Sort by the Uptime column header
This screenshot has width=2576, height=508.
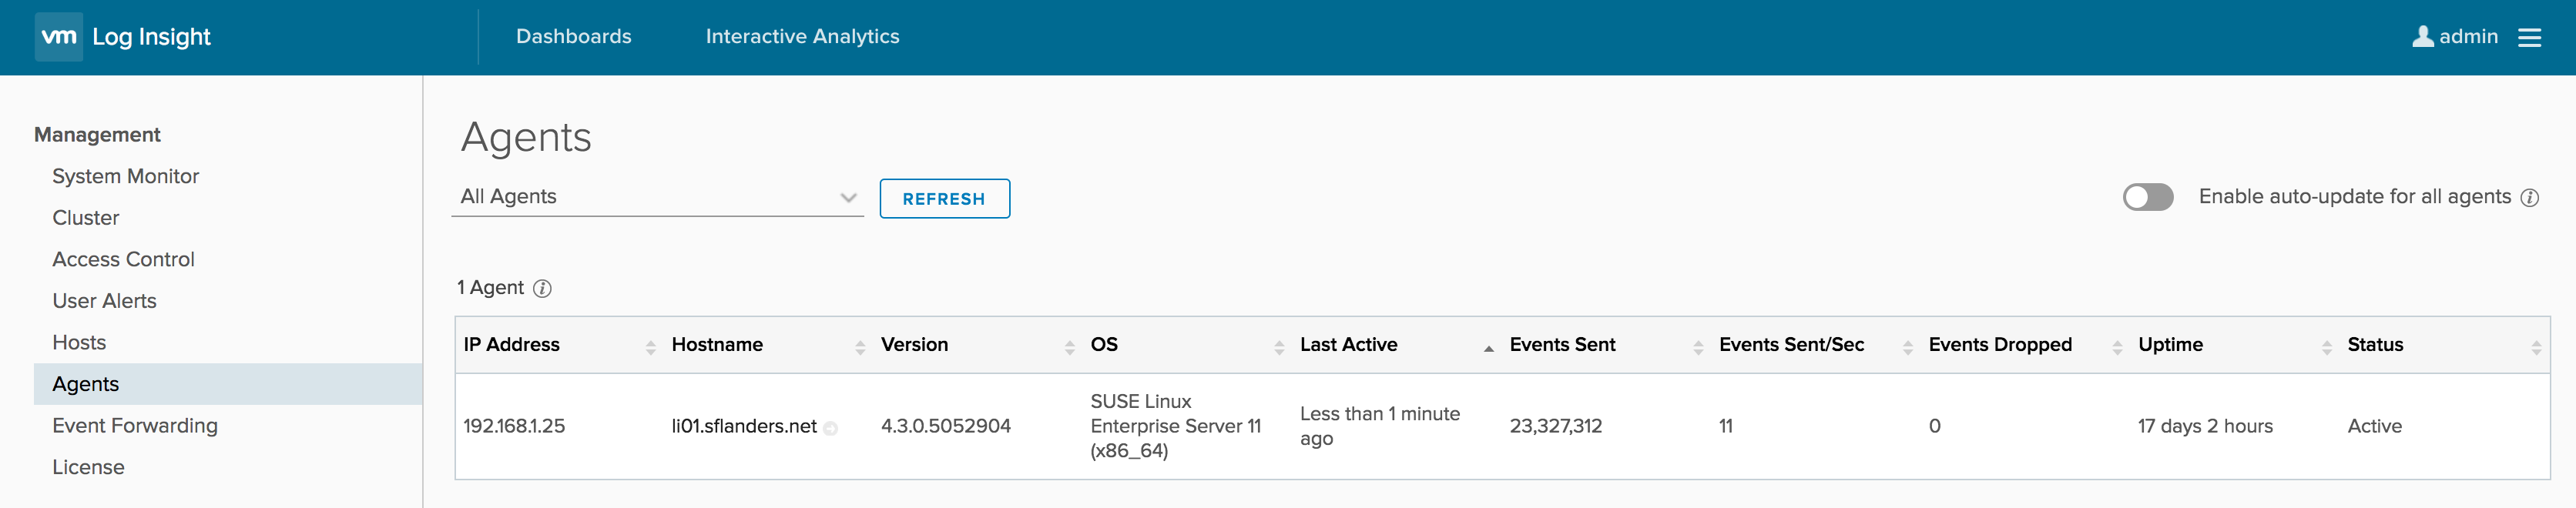point(2170,345)
